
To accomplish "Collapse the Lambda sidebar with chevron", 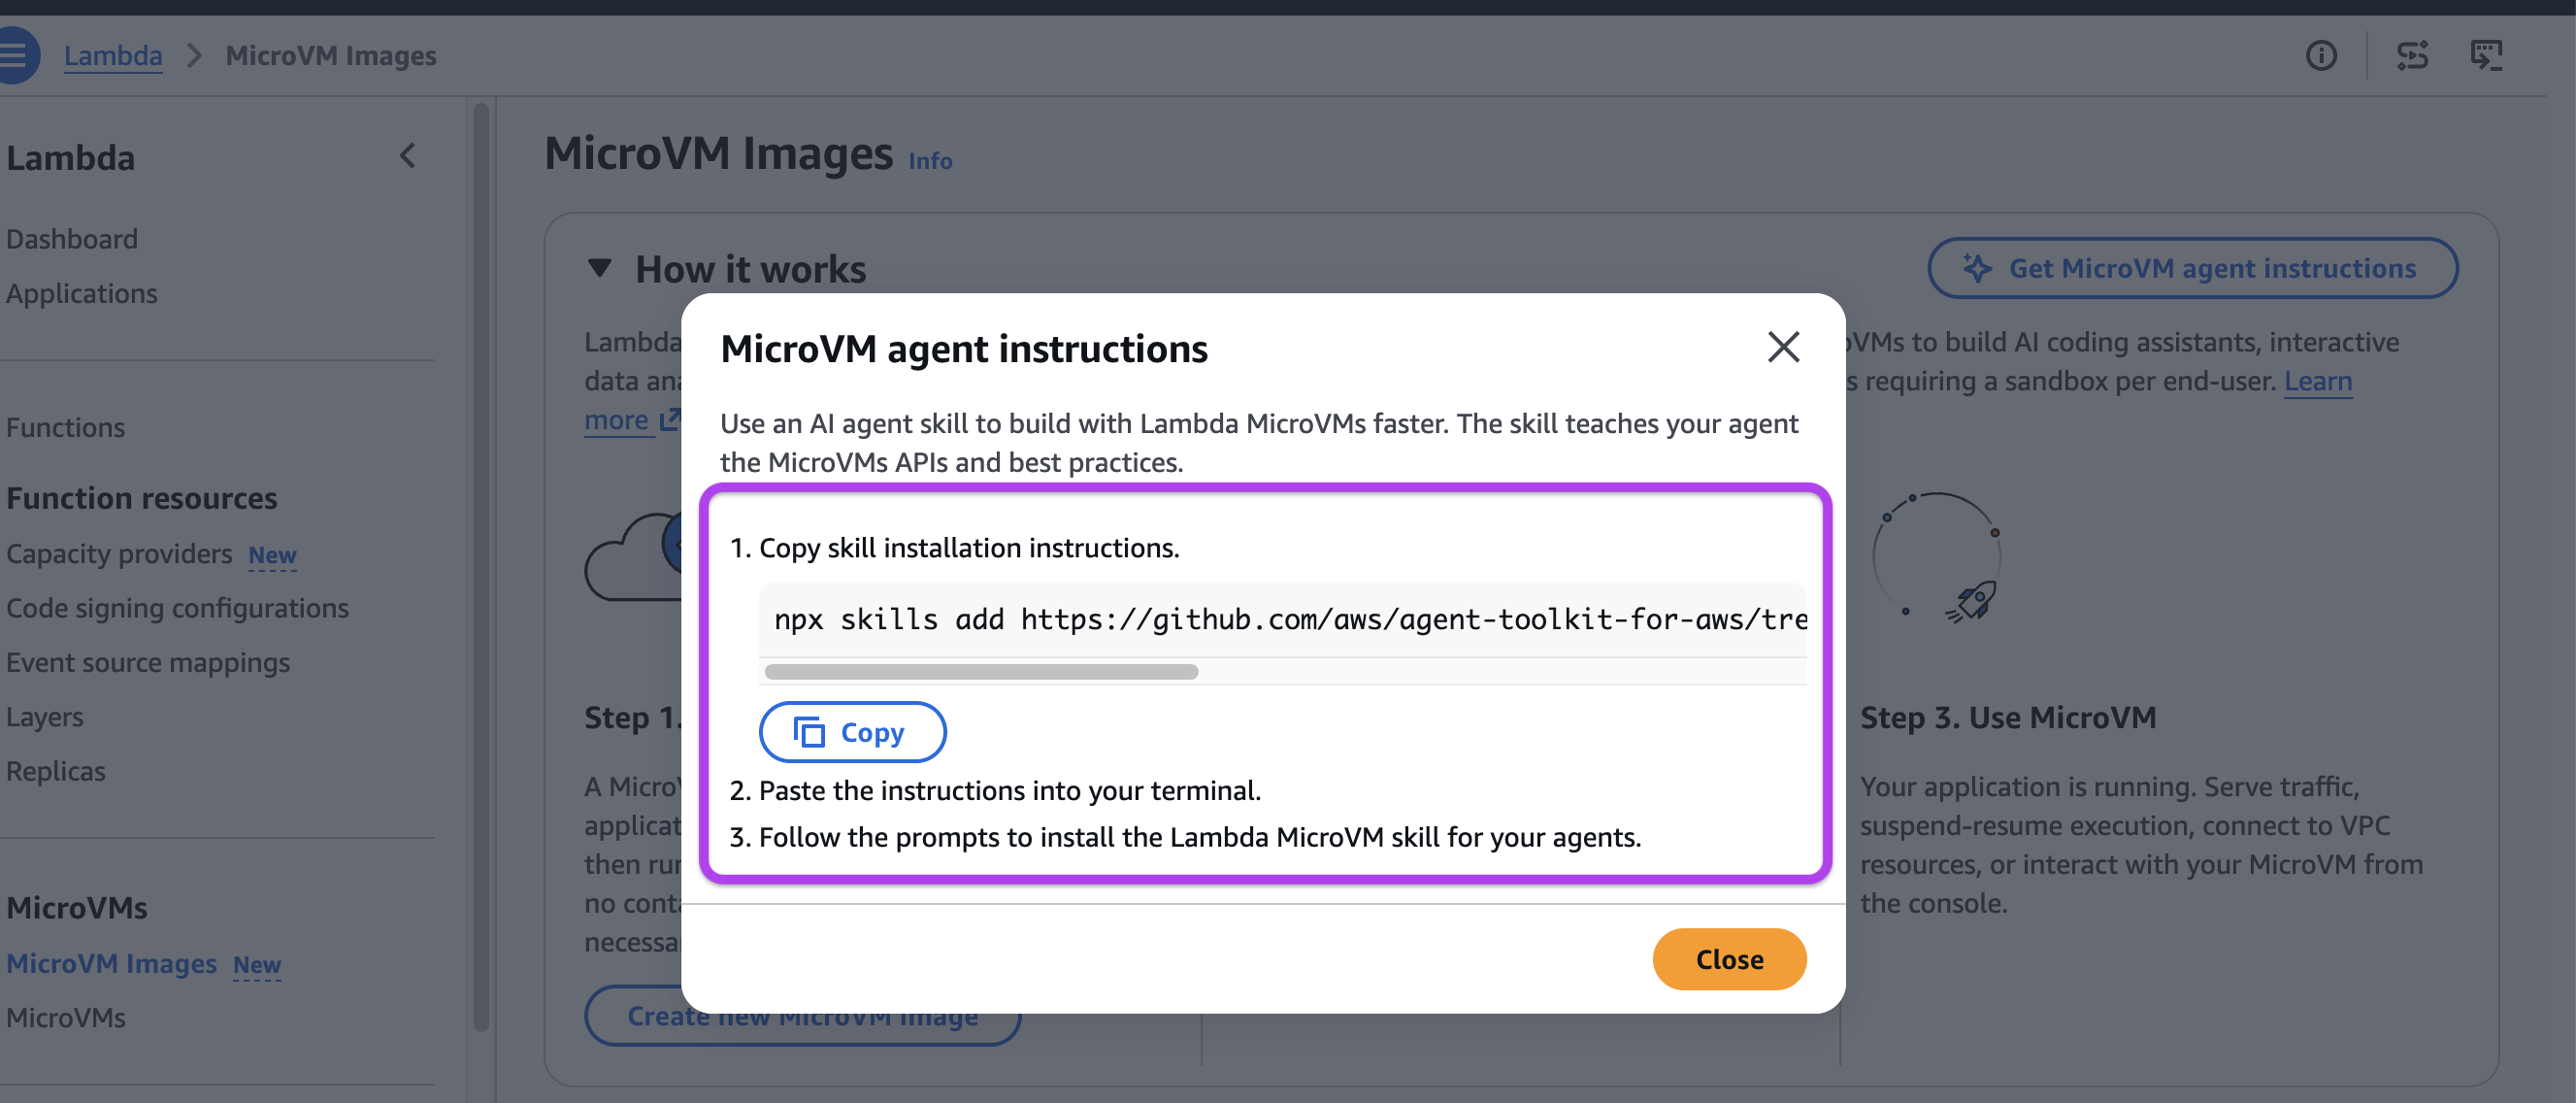I will click(407, 156).
